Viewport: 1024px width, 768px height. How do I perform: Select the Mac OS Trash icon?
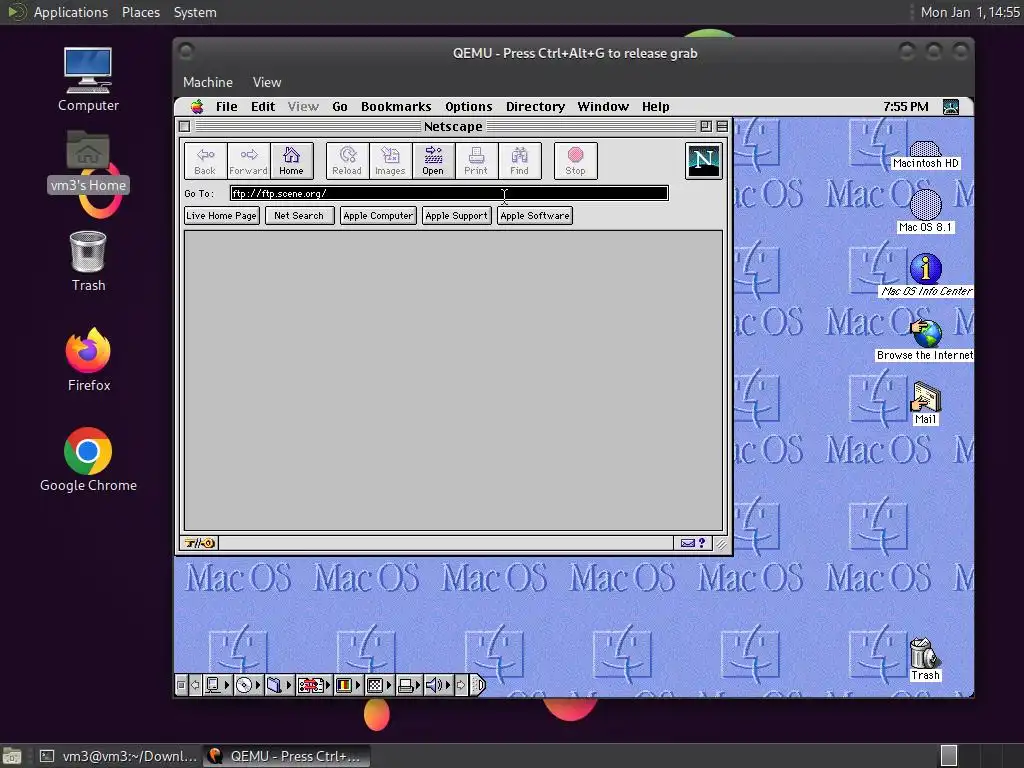tap(925, 660)
